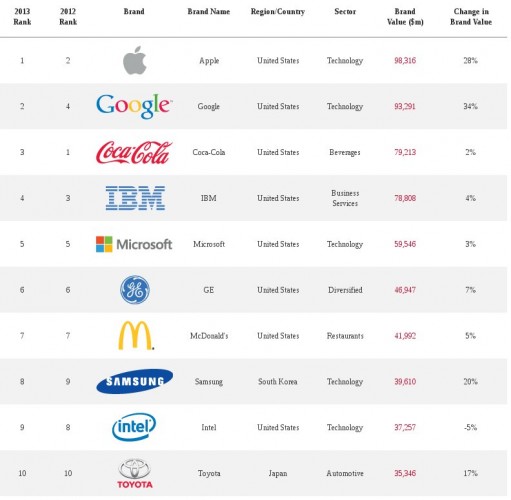Screen dimensions: 511x500
Task: Click the GE circular logo
Action: (x=135, y=290)
